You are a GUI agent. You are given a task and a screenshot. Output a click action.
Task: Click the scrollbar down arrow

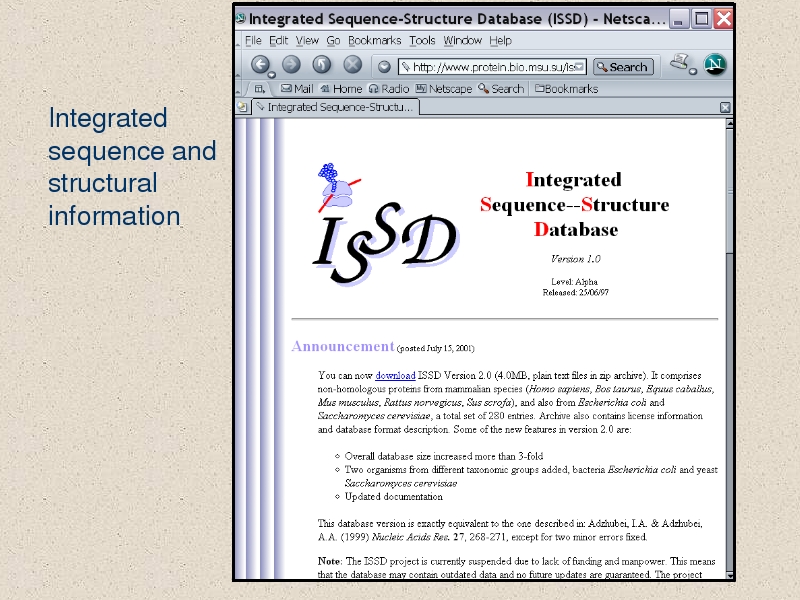[x=730, y=575]
